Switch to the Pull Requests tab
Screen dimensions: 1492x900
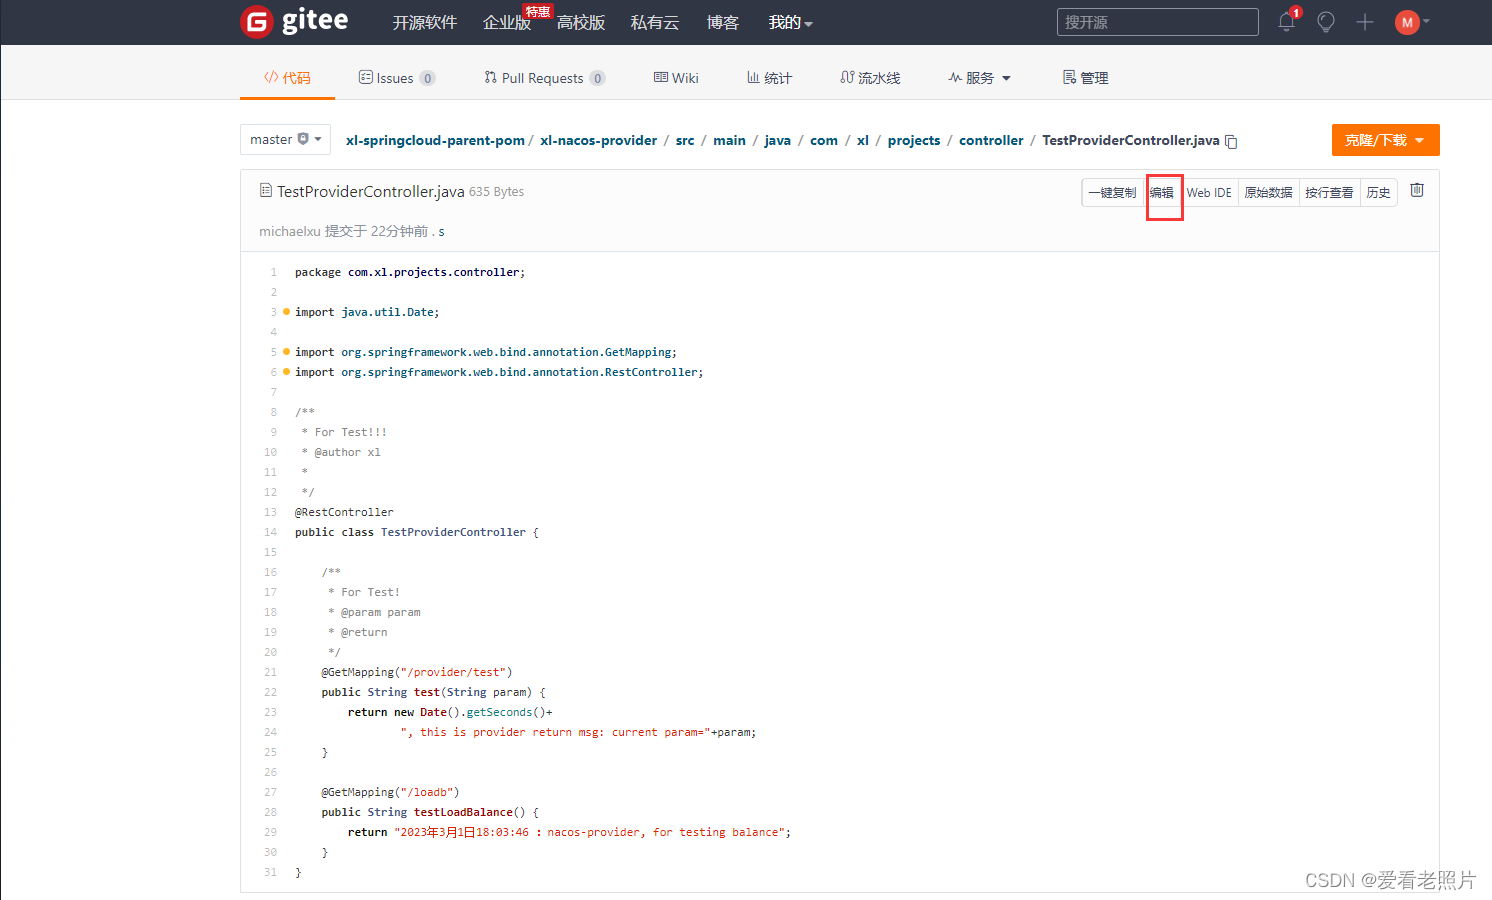coord(545,78)
